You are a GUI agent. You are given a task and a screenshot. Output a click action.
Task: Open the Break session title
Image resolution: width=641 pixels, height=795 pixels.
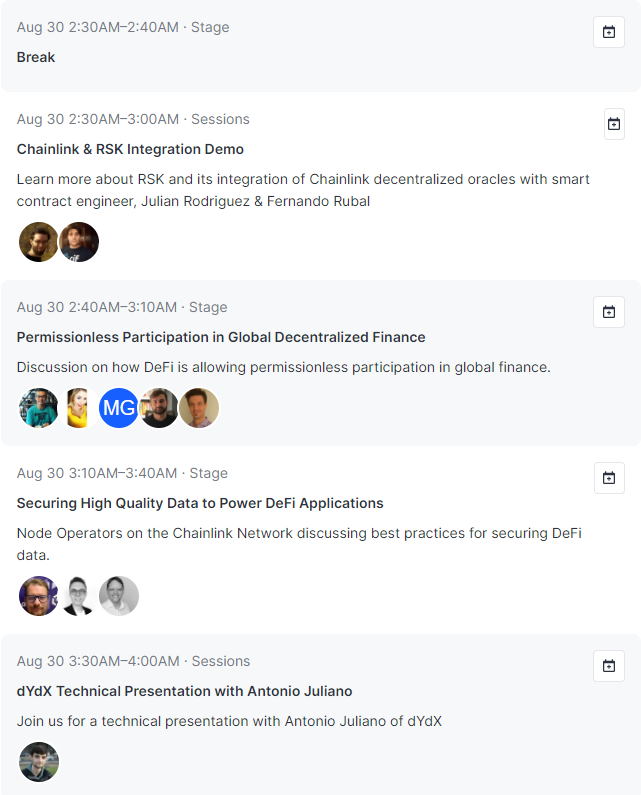point(36,57)
